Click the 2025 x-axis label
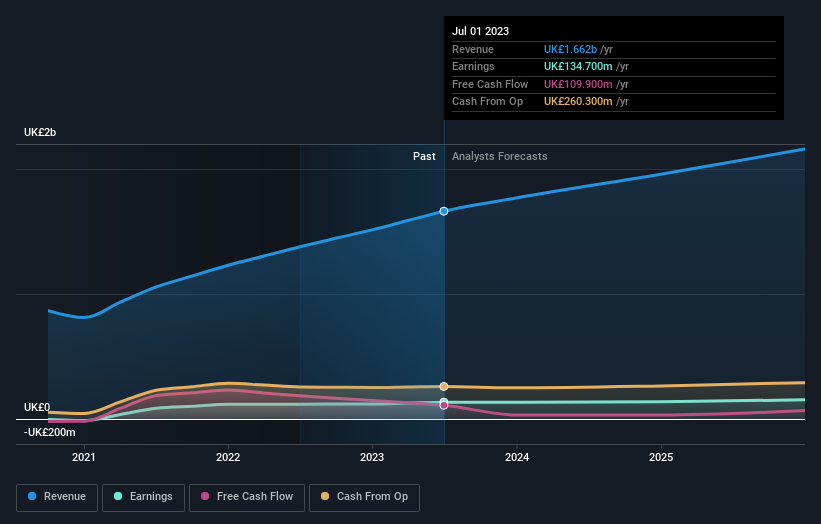This screenshot has width=821, height=524. coord(661,457)
